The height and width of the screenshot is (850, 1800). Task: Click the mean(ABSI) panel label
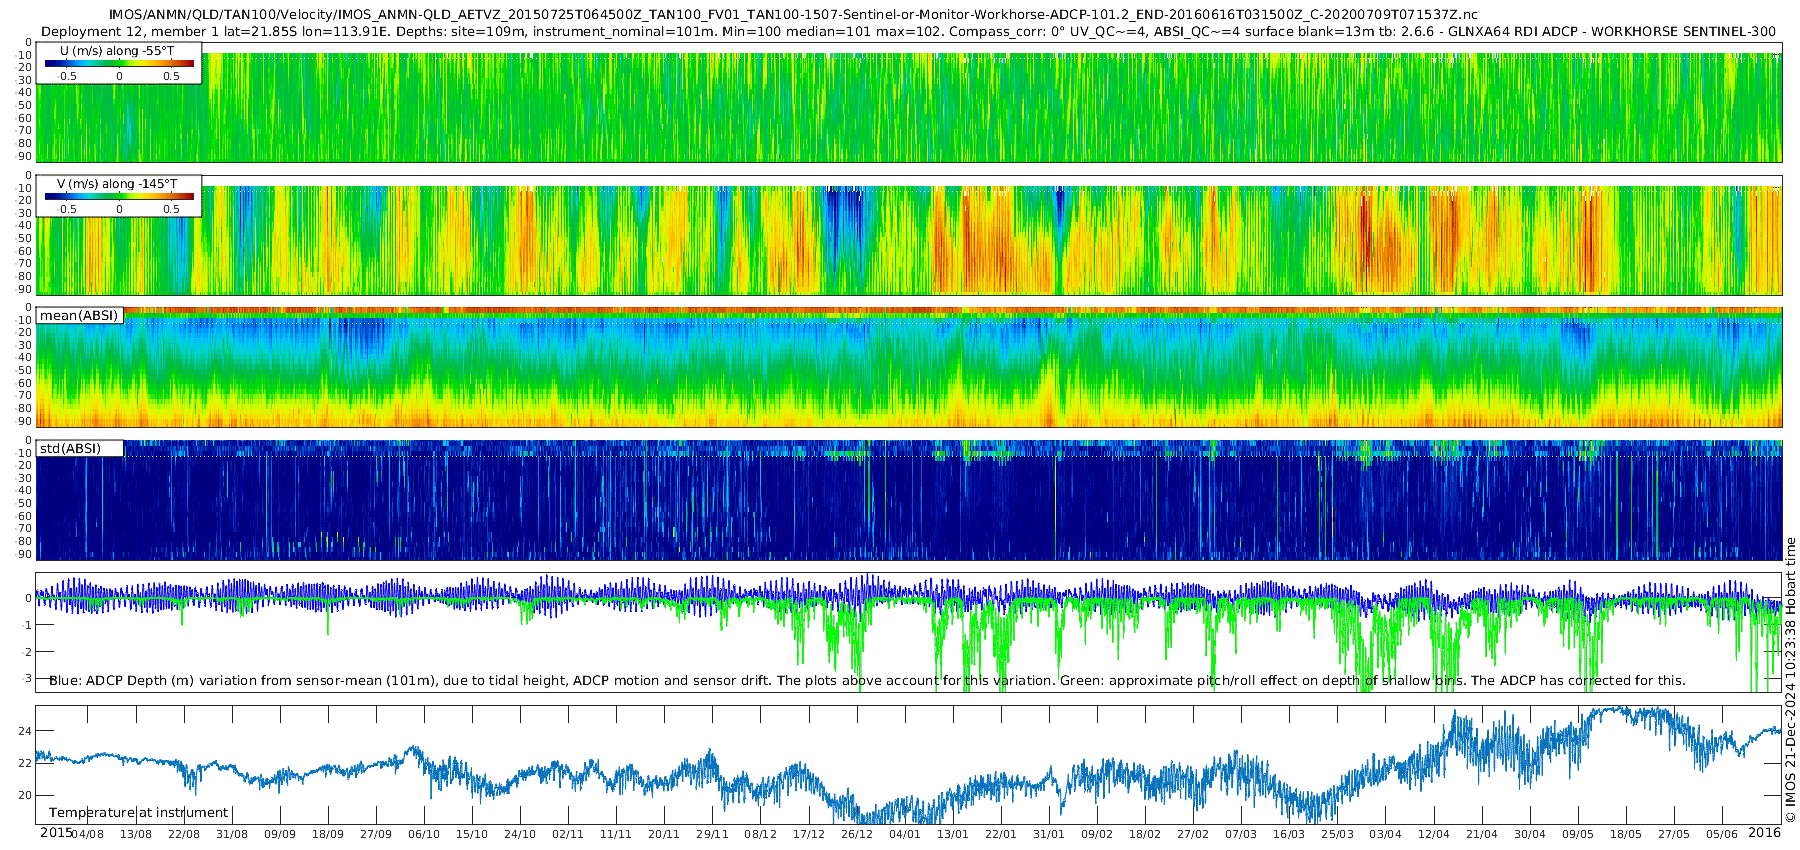tap(79, 316)
